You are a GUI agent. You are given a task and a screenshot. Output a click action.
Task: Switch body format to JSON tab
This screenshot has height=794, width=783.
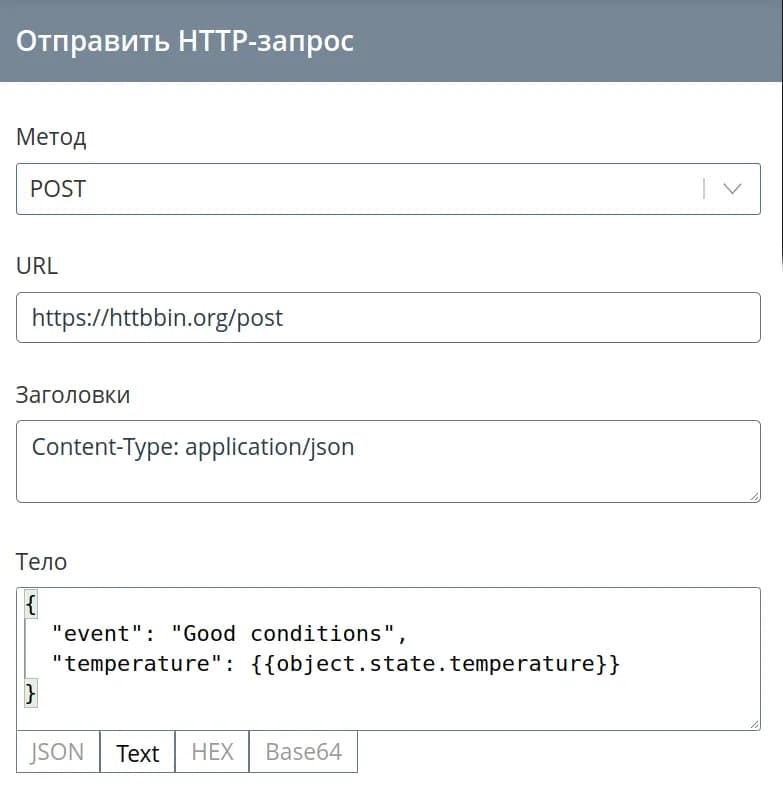pos(57,752)
